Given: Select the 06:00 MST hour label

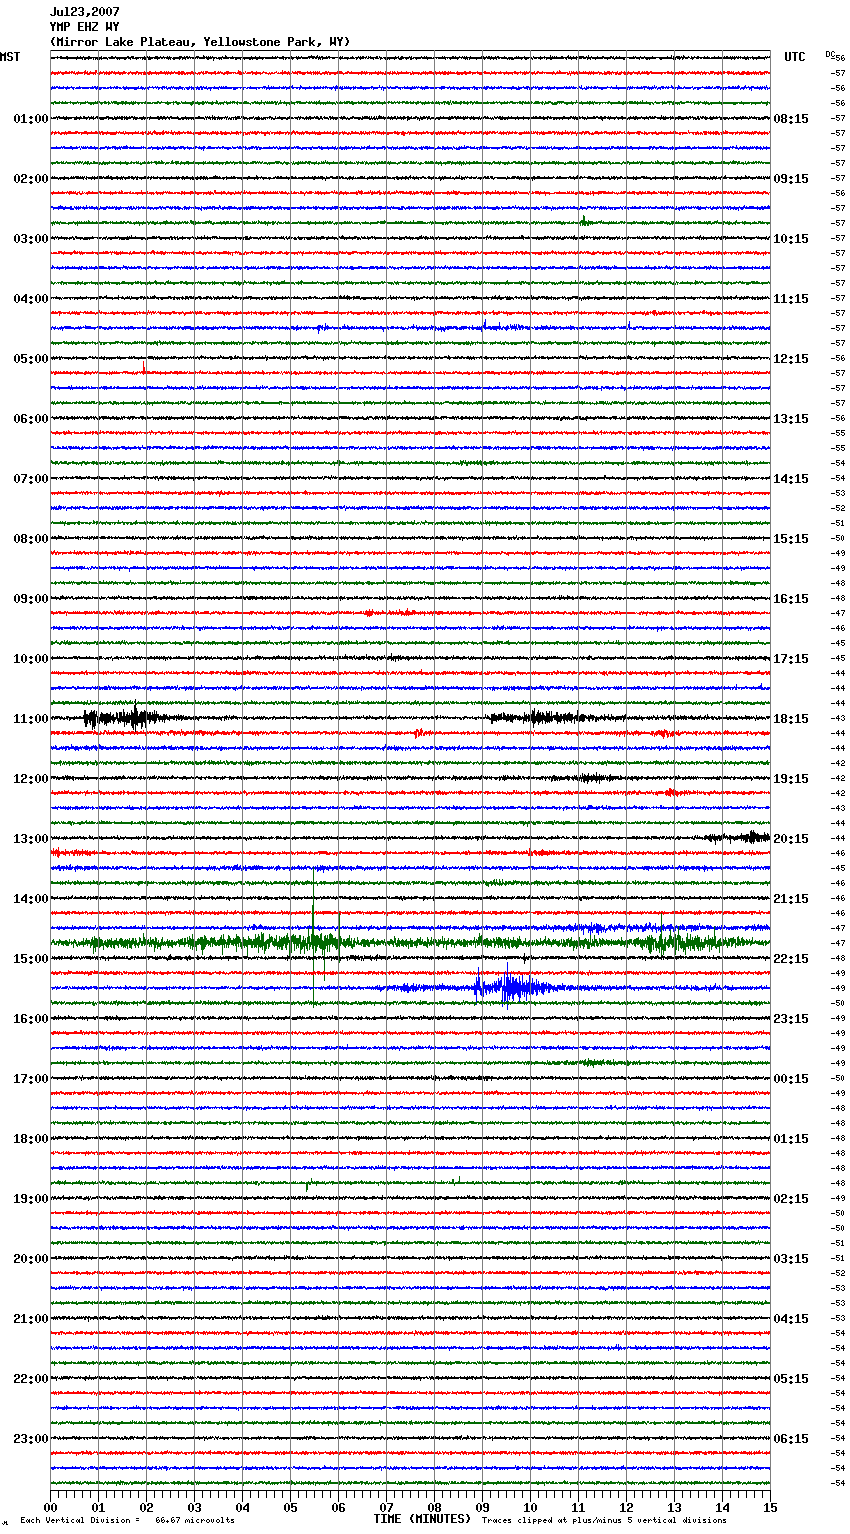Looking at the screenshot, I should [x=31, y=419].
